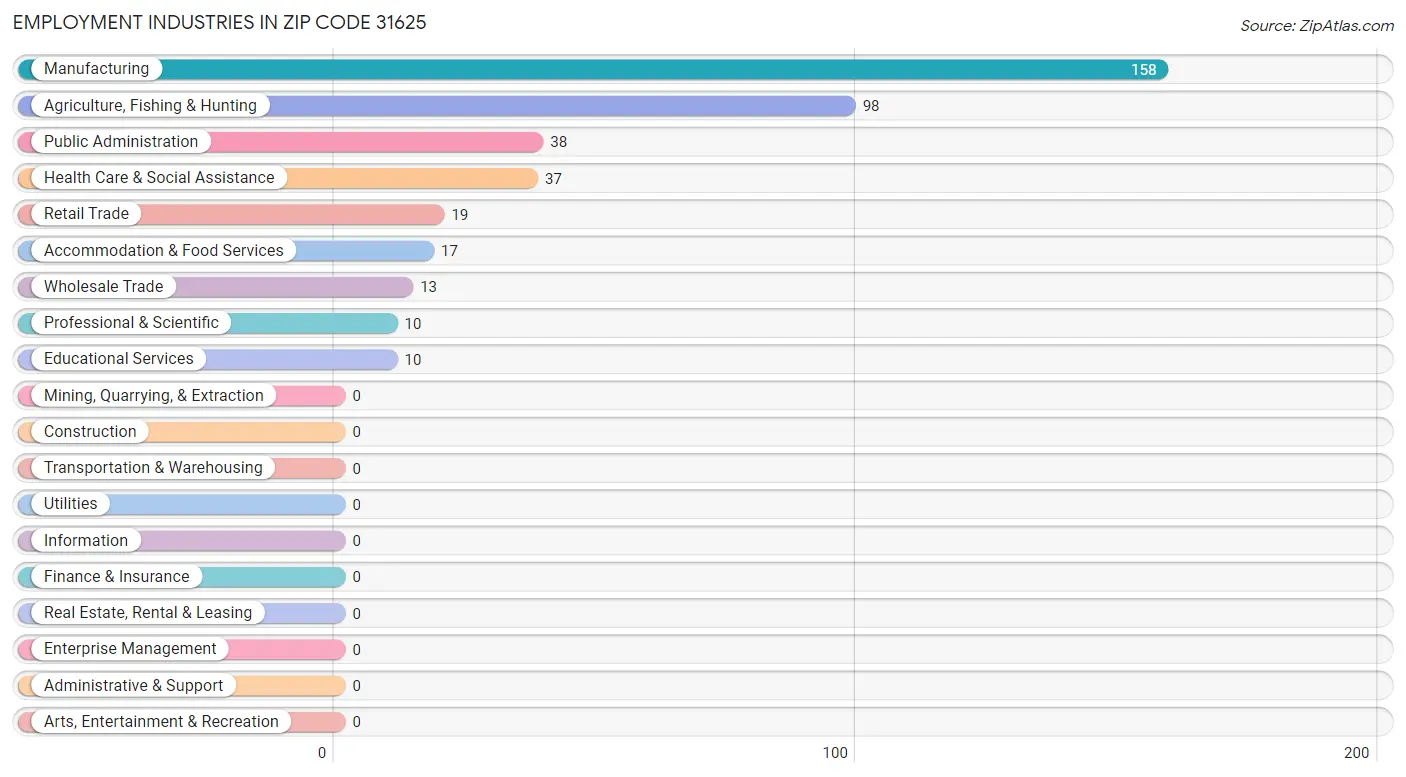Image resolution: width=1406 pixels, height=777 pixels.
Task: Click the Manufacturing bar label
Action: tap(96, 69)
